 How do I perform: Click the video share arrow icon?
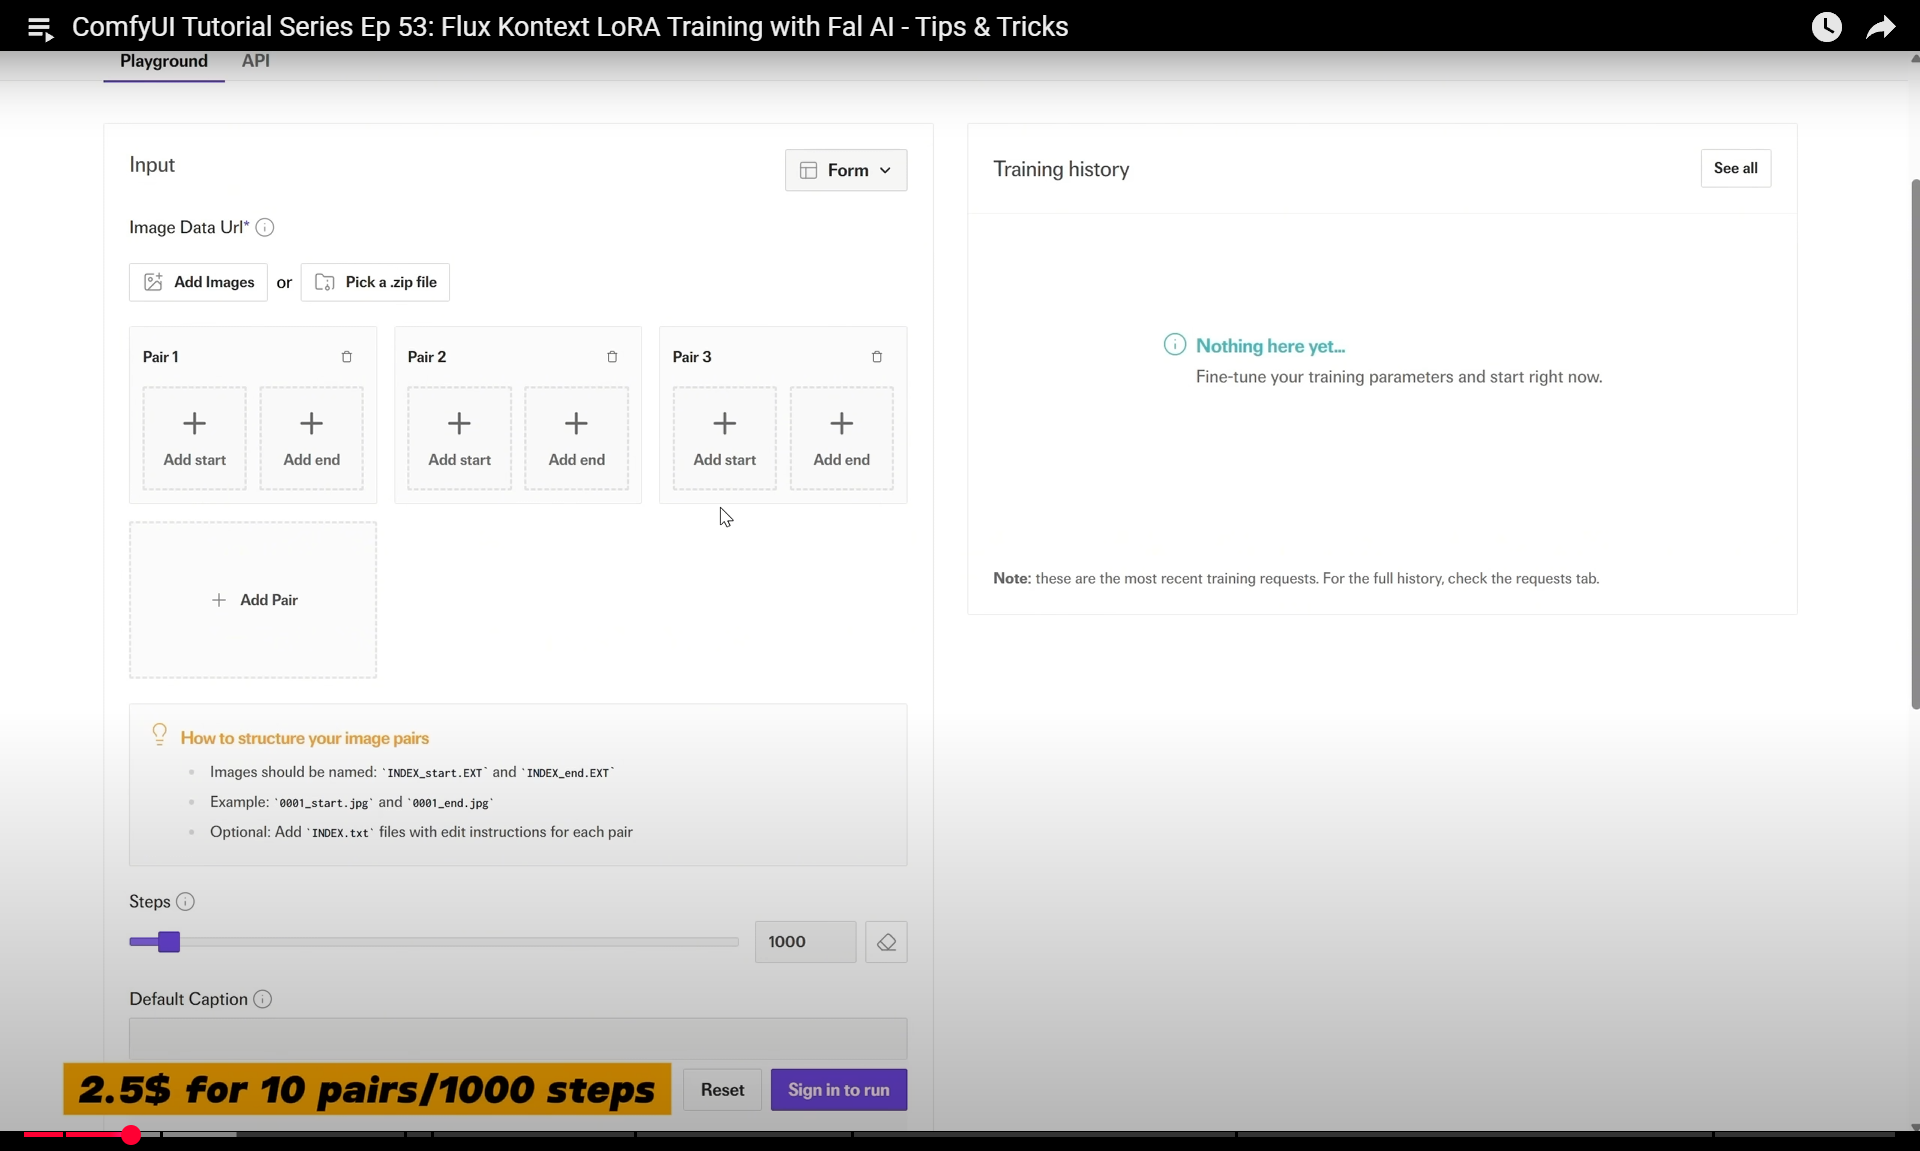click(1880, 27)
